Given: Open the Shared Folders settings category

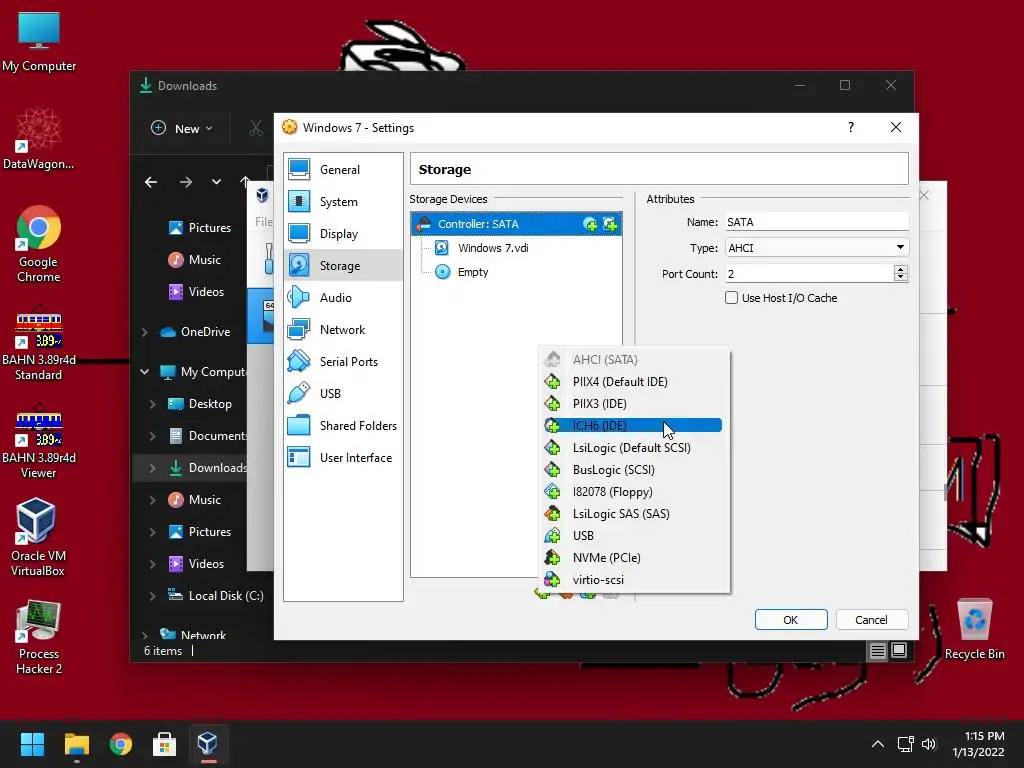Looking at the screenshot, I should [344, 426].
